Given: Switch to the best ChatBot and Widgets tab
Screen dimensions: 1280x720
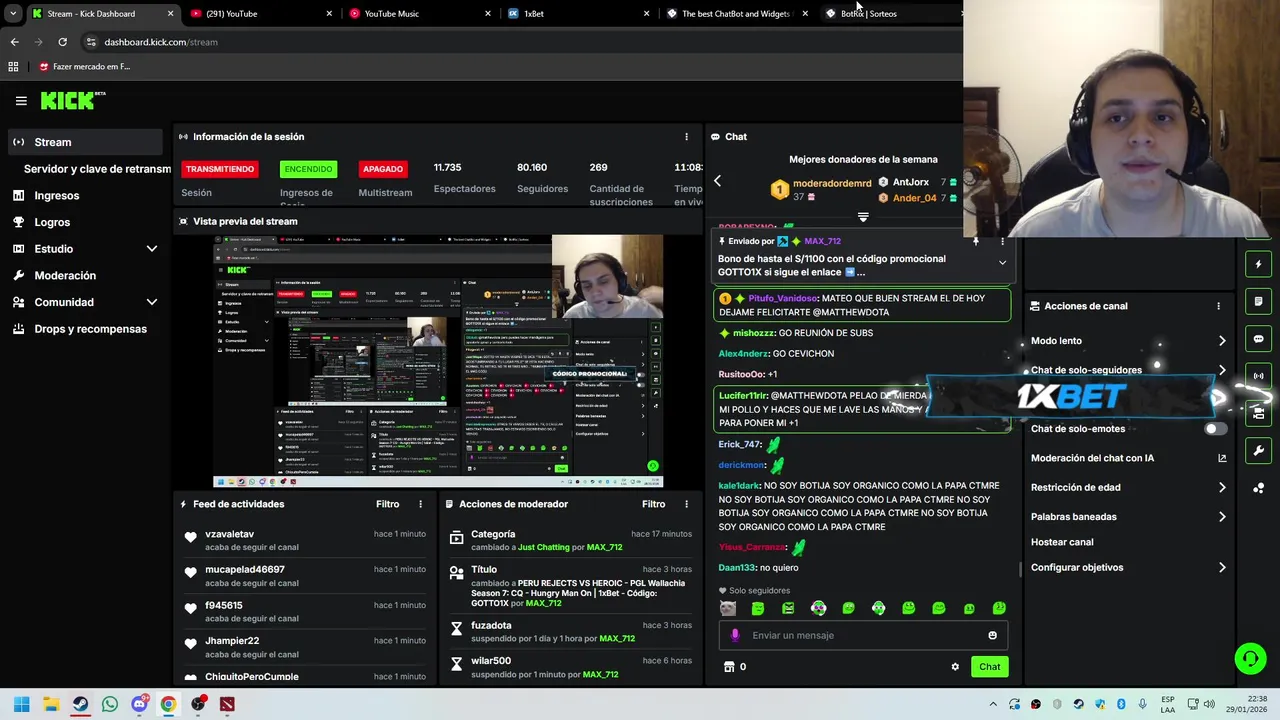Looking at the screenshot, I should point(736,14).
